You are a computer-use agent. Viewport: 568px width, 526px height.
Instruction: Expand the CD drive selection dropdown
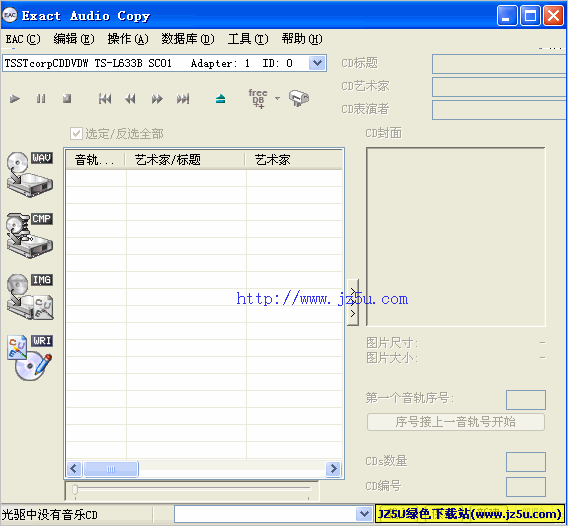coord(317,63)
